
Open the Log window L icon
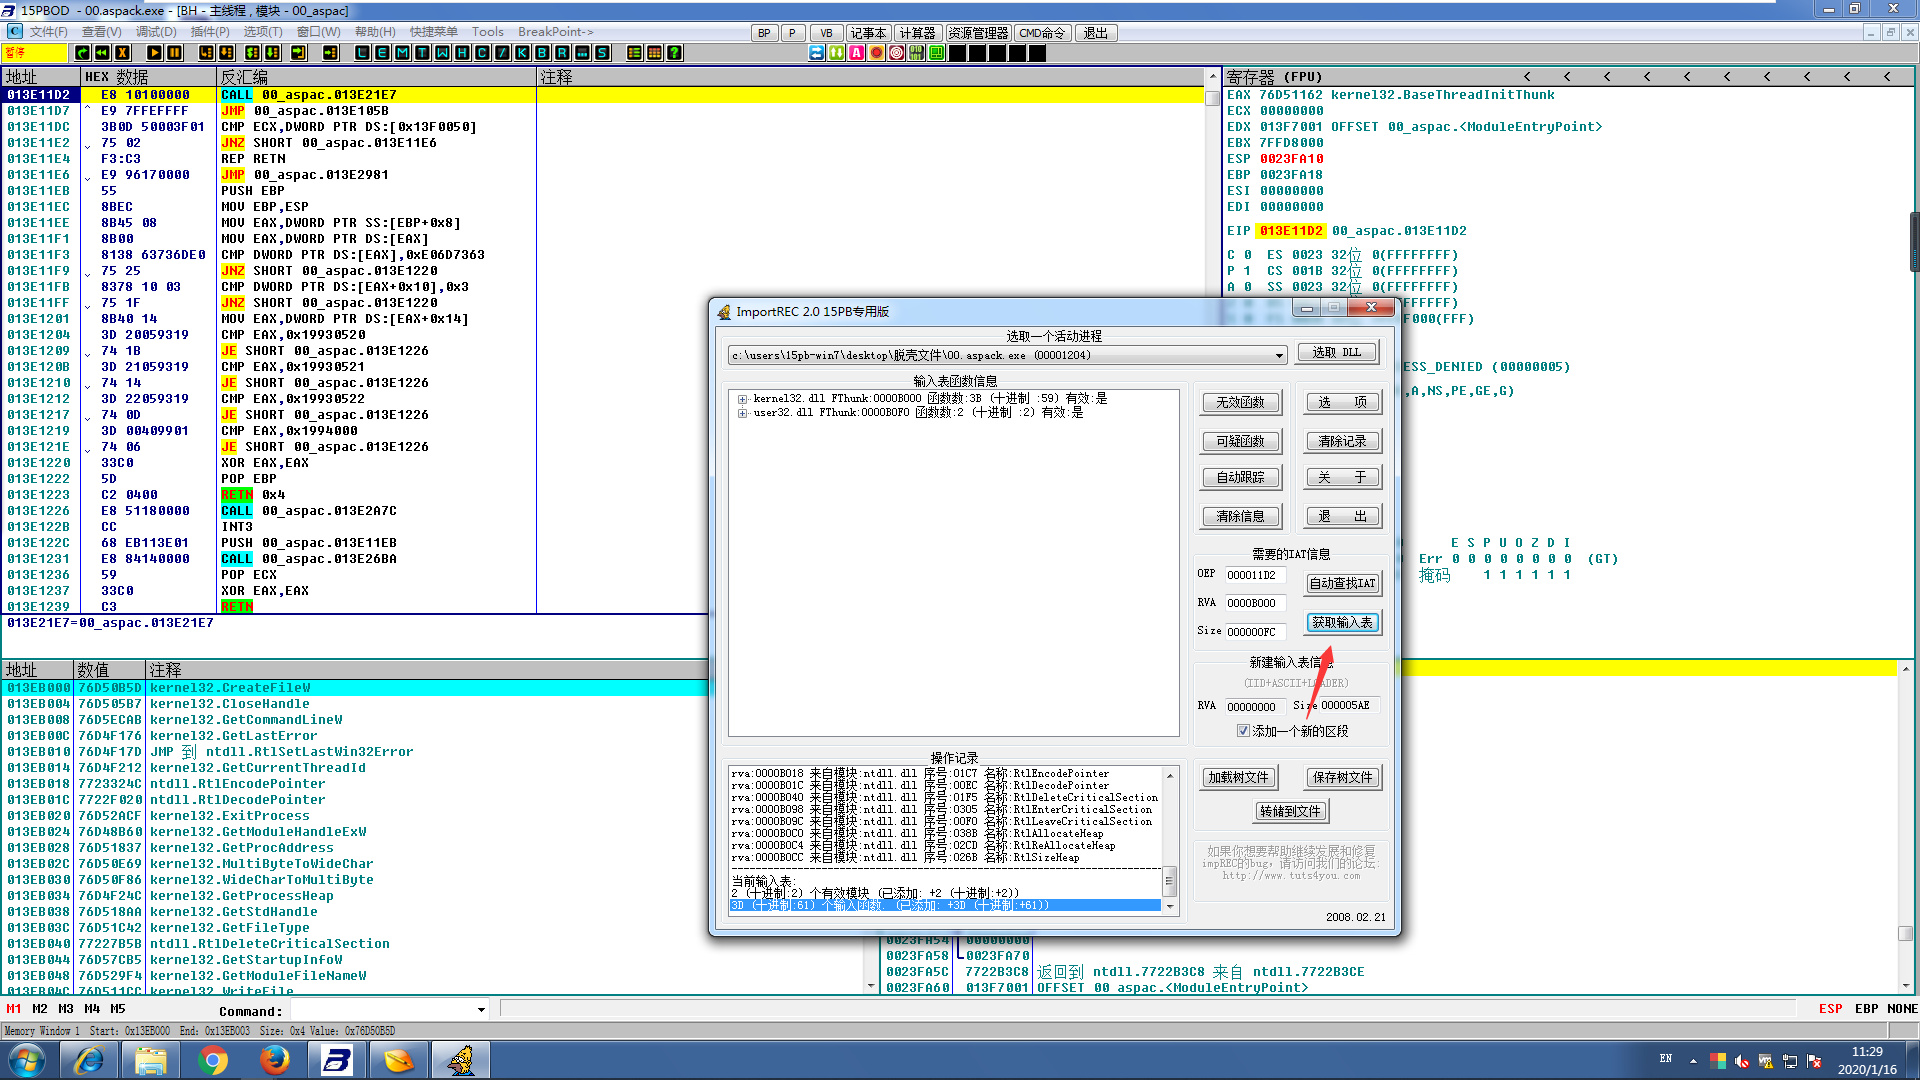tap(362, 53)
